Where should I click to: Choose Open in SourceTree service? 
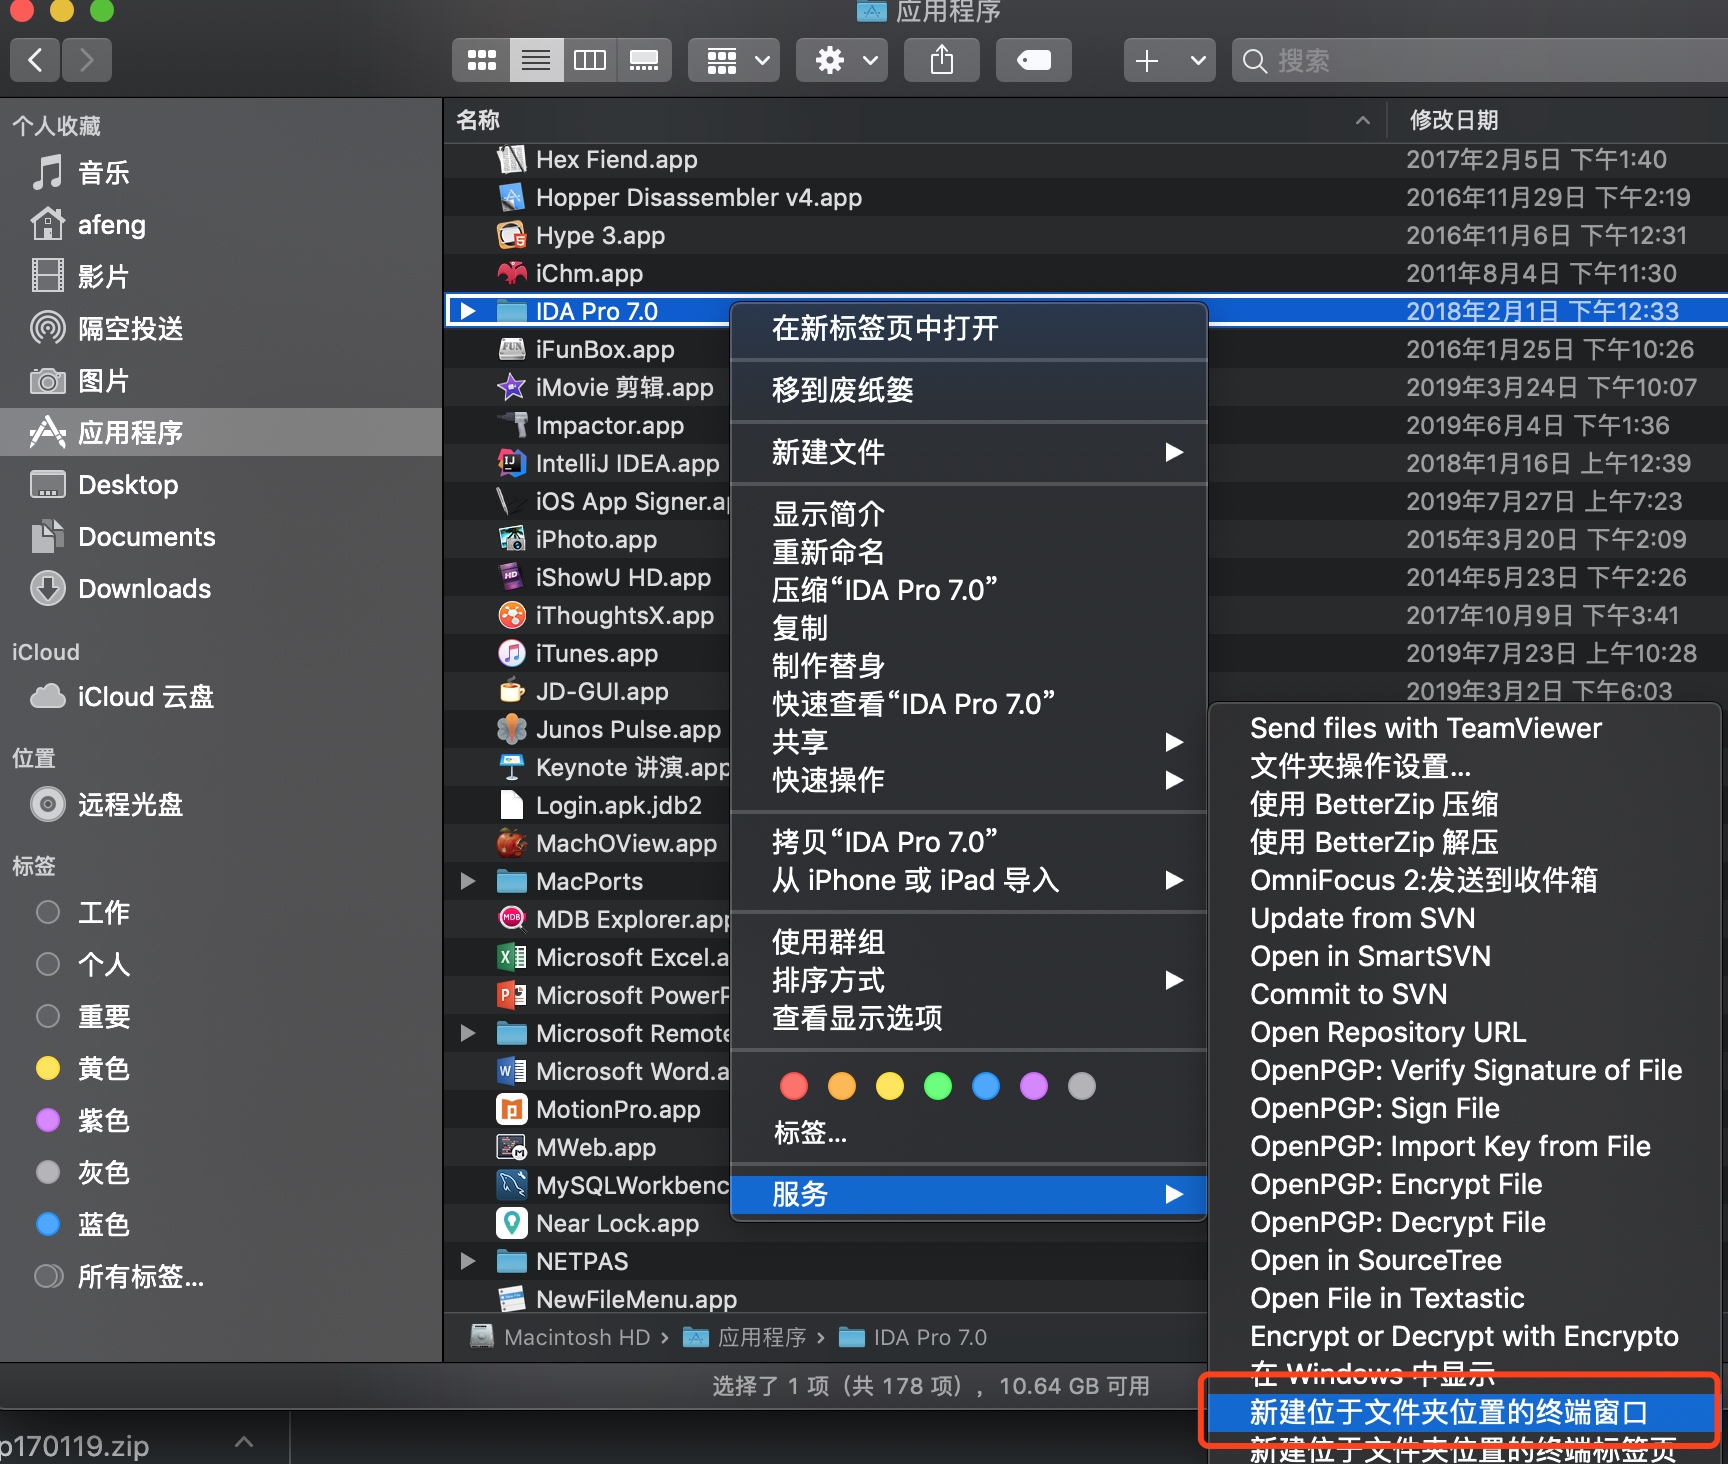(1465, 1260)
